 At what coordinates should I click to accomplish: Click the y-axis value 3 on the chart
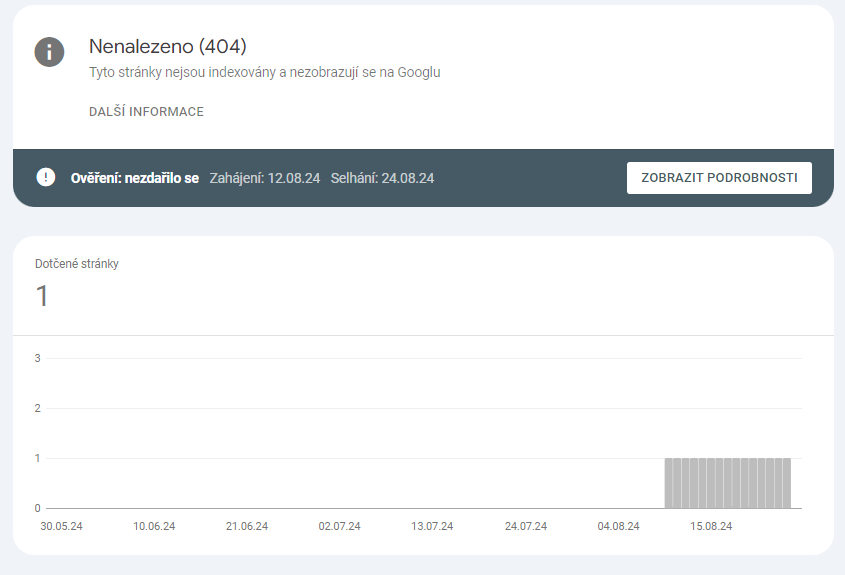click(x=37, y=358)
